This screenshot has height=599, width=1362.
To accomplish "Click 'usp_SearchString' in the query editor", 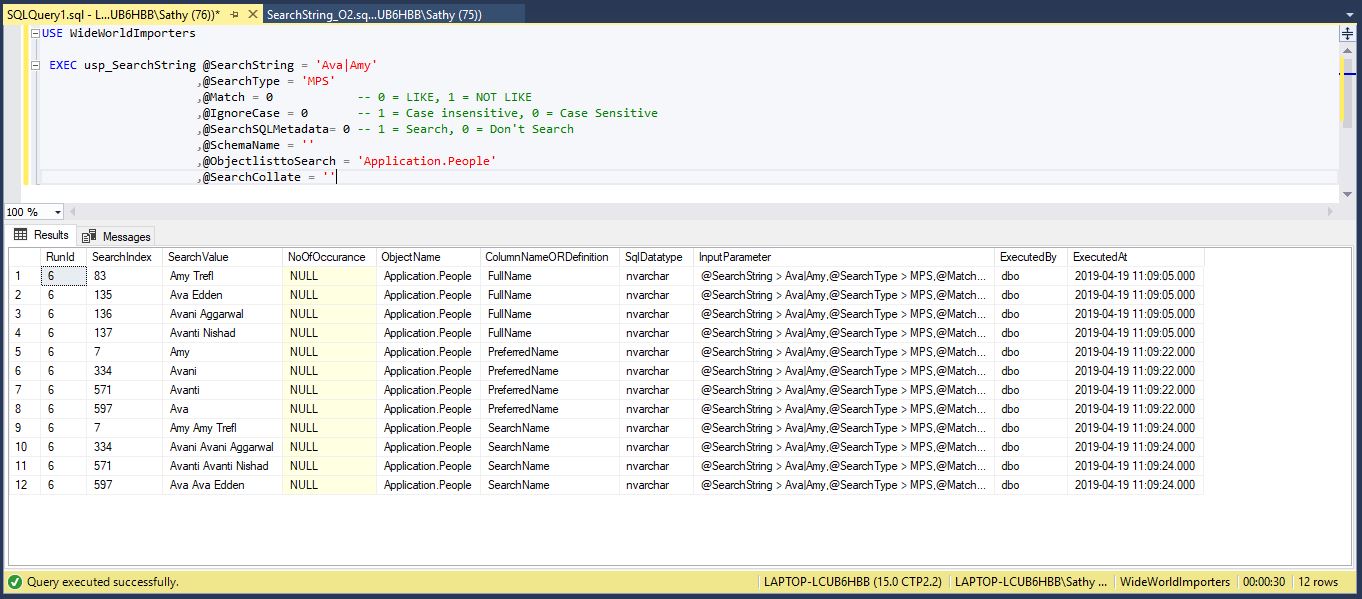I will [140, 65].
